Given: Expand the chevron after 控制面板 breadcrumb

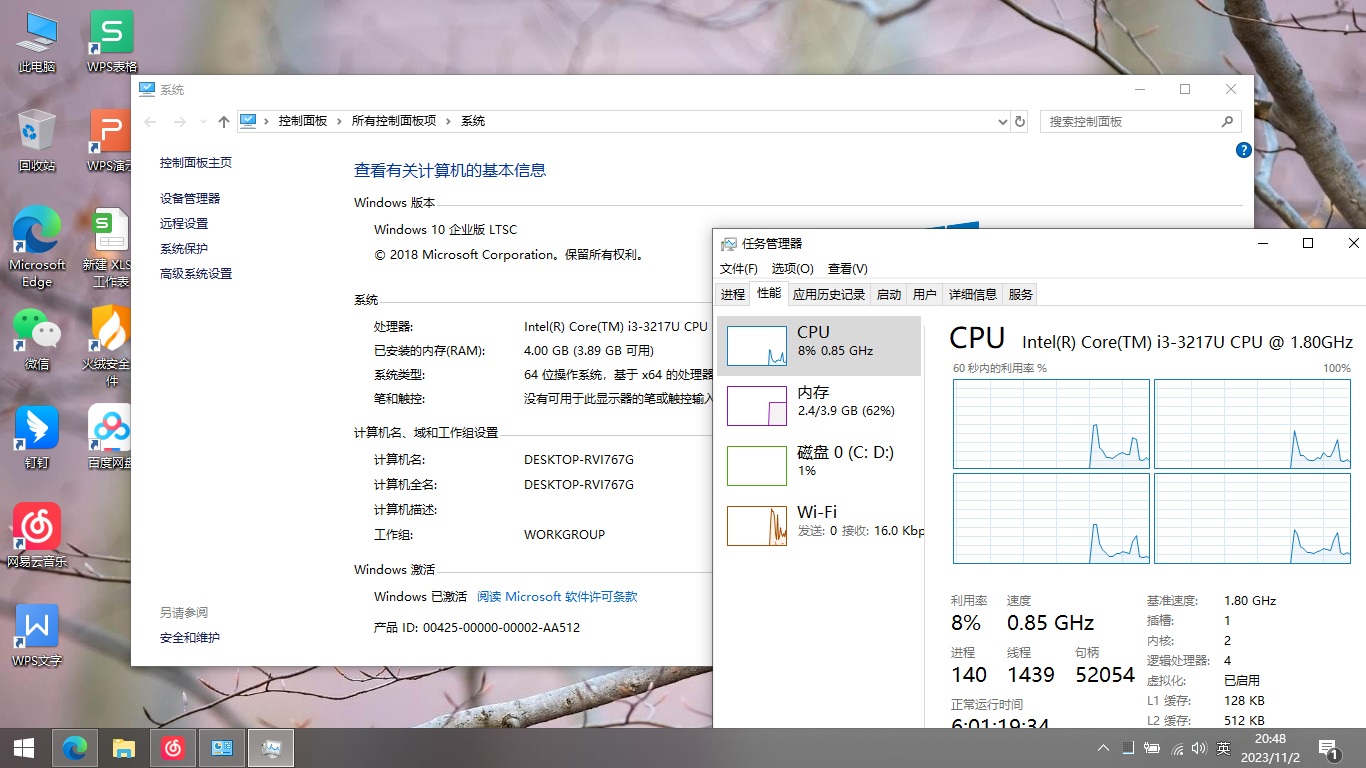Looking at the screenshot, I should click(x=339, y=121).
